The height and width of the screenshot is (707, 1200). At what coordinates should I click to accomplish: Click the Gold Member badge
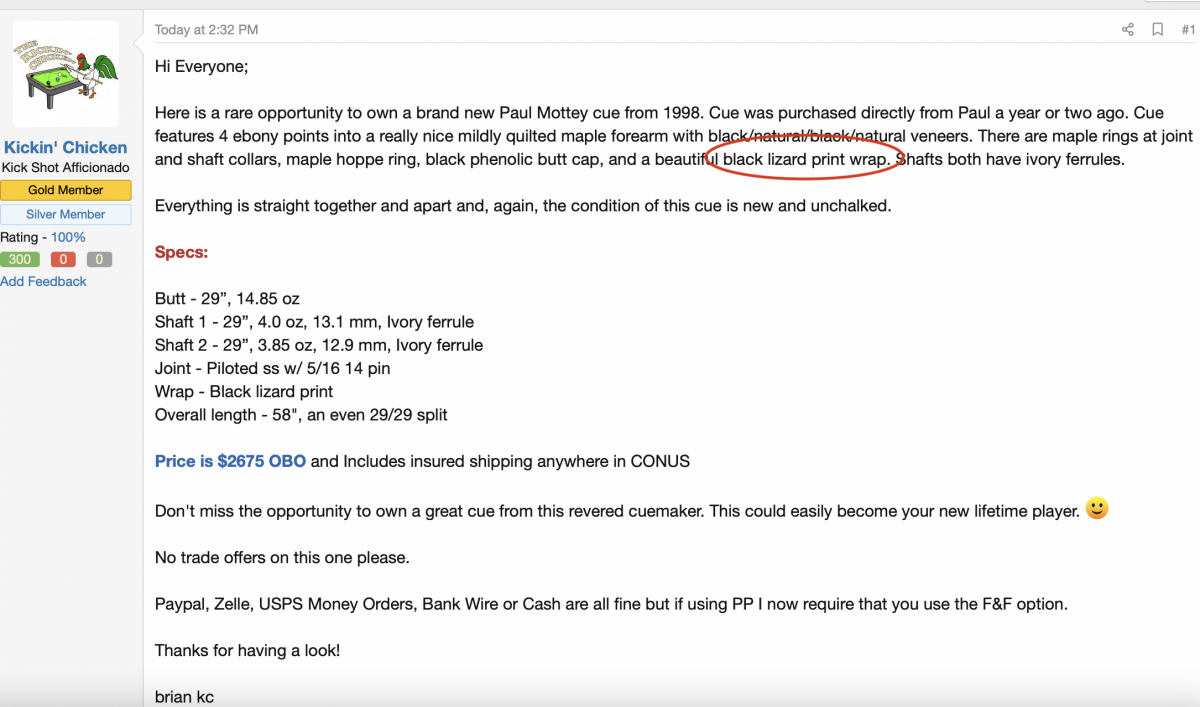point(66,190)
